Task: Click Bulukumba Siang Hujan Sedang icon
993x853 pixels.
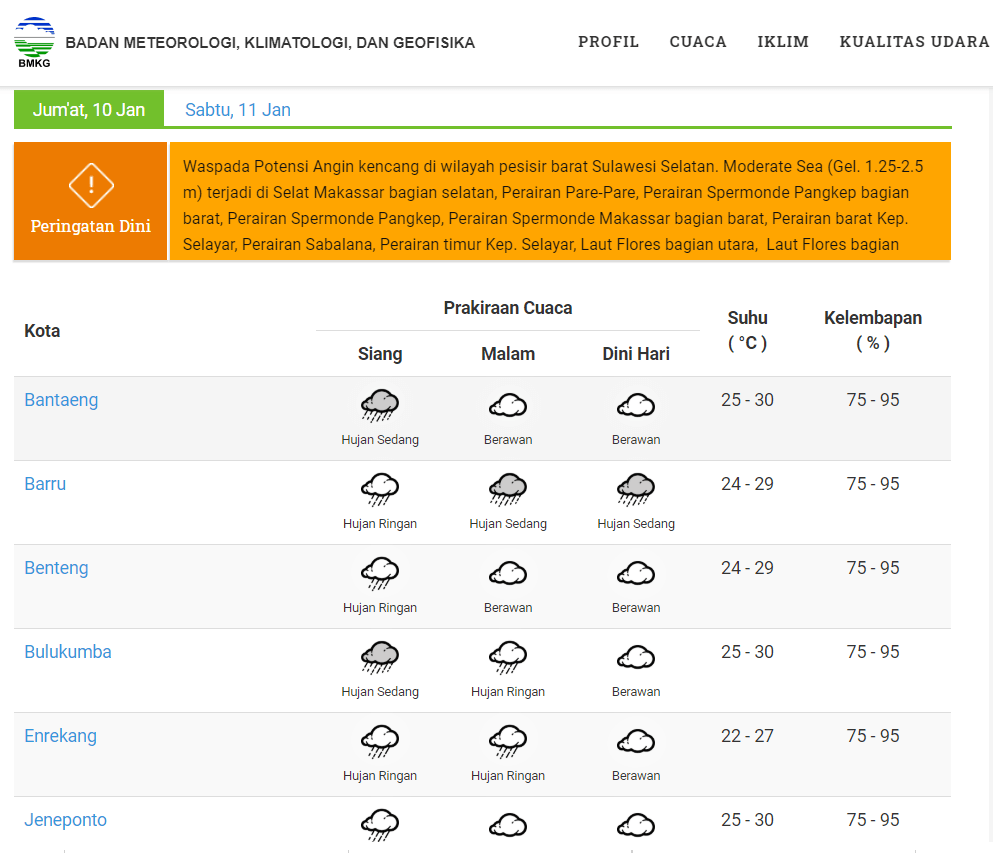Action: pos(380,657)
